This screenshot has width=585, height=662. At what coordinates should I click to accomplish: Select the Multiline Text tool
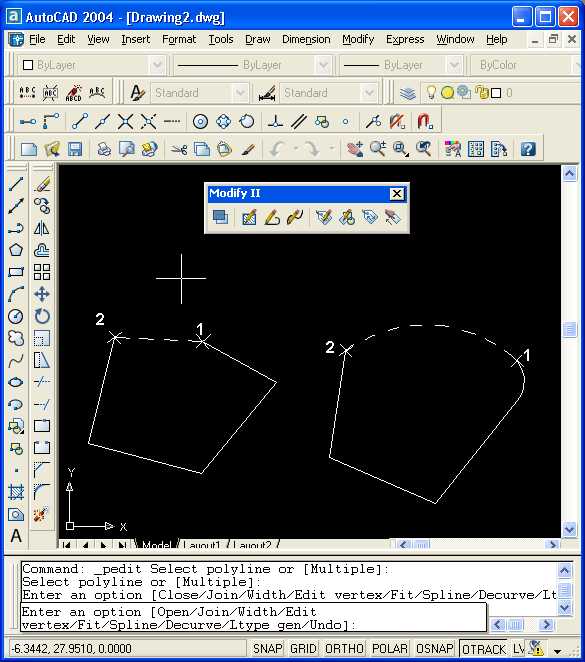coord(16,536)
